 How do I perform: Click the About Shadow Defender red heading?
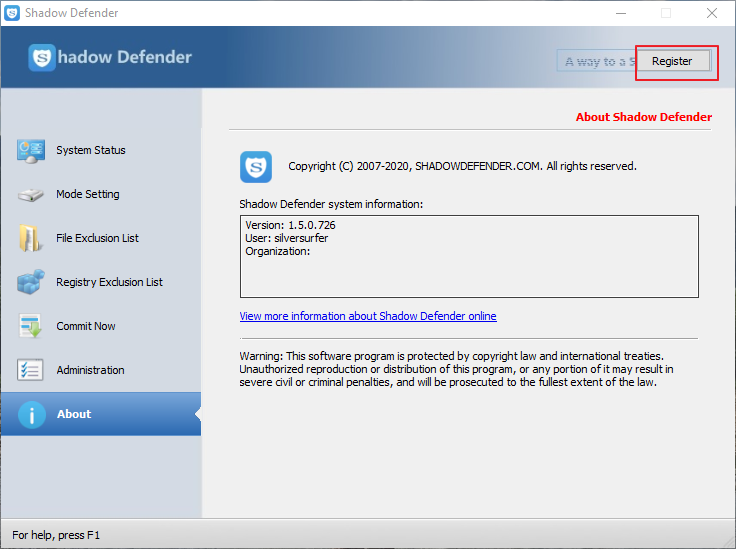click(644, 117)
